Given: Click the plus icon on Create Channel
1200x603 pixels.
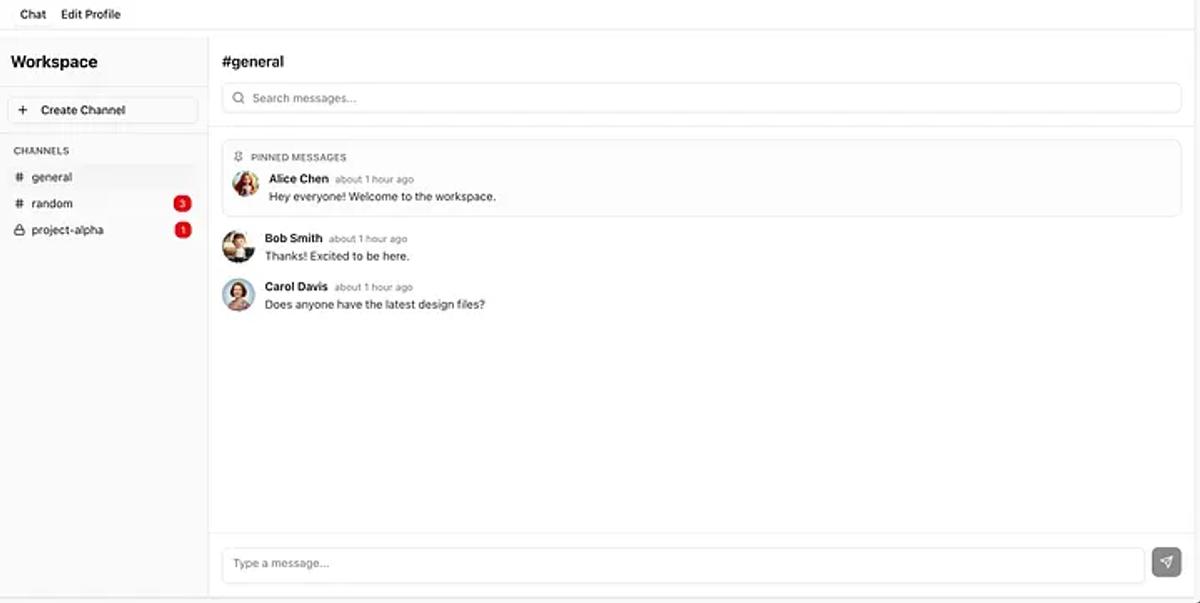Looking at the screenshot, I should pyautogui.click(x=22, y=110).
